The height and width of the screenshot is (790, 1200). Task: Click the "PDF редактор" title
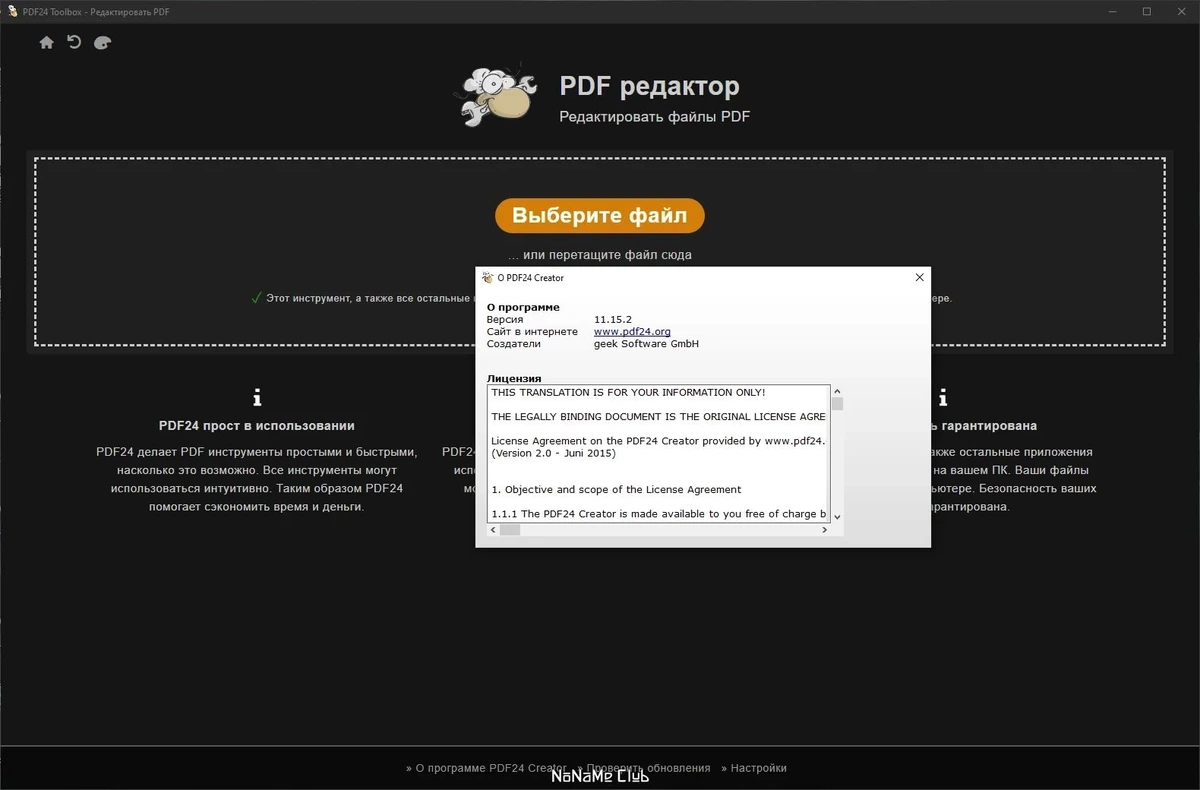click(x=649, y=86)
